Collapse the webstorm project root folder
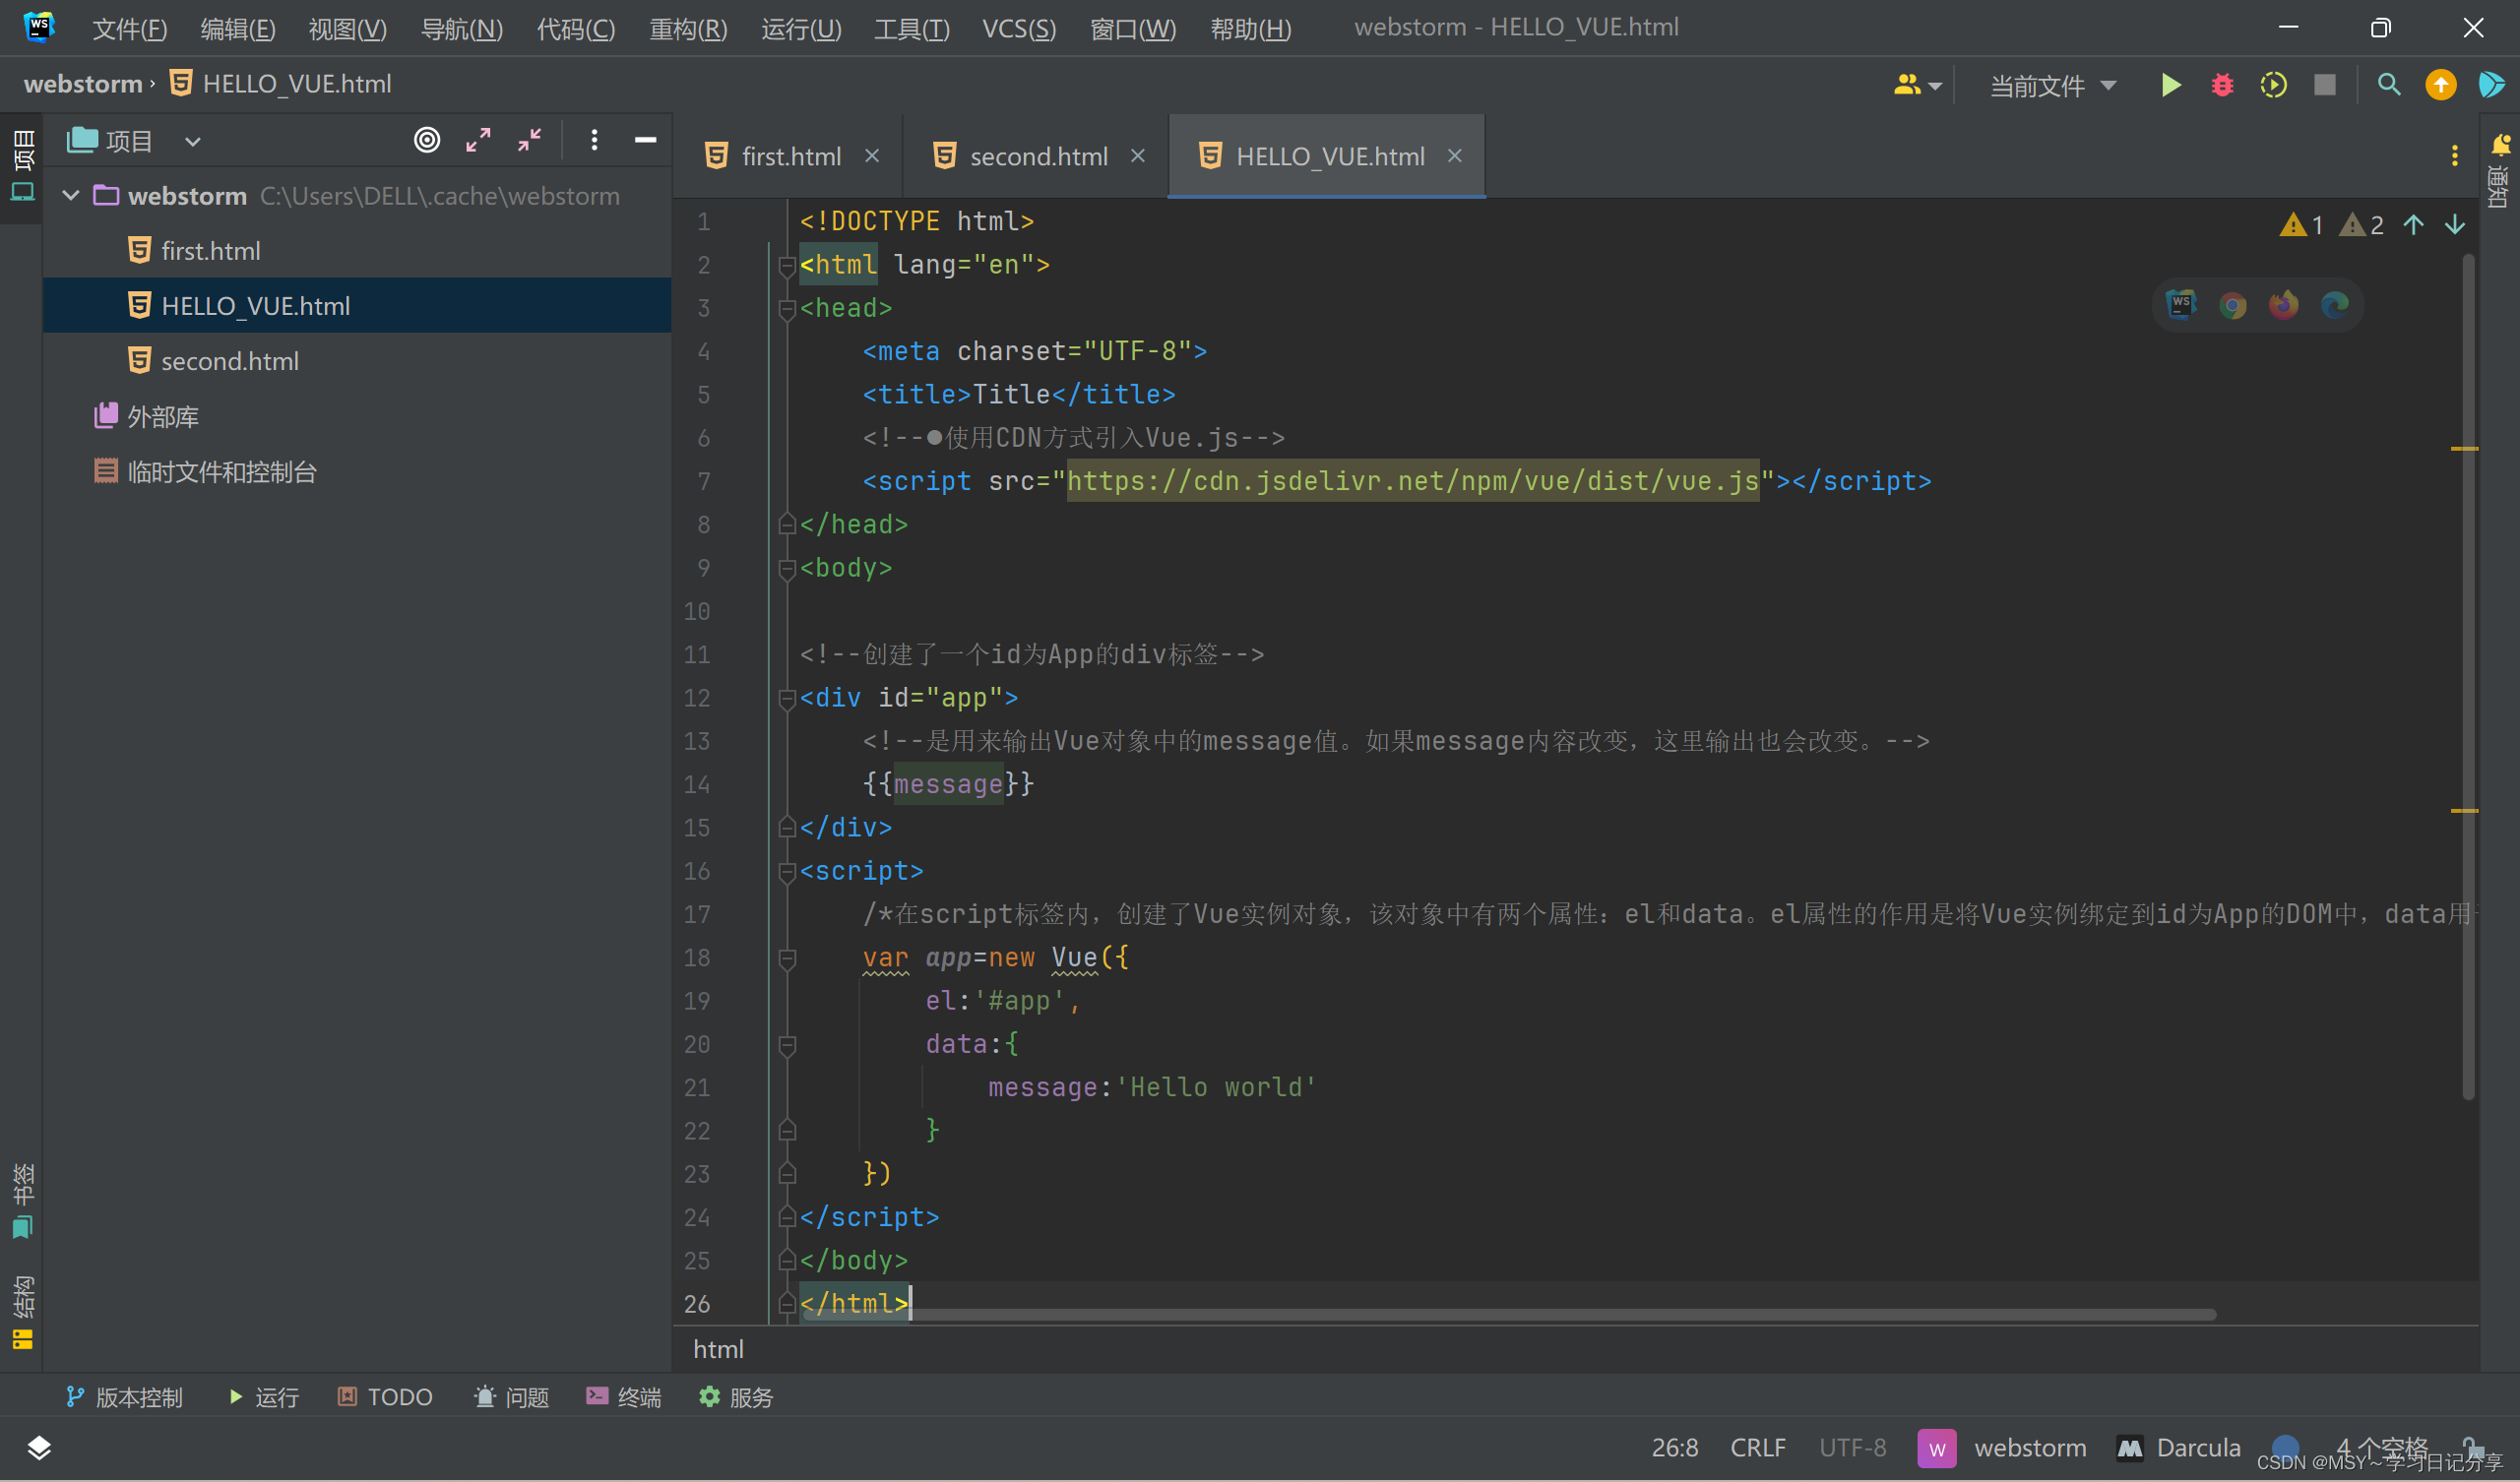 71,196
